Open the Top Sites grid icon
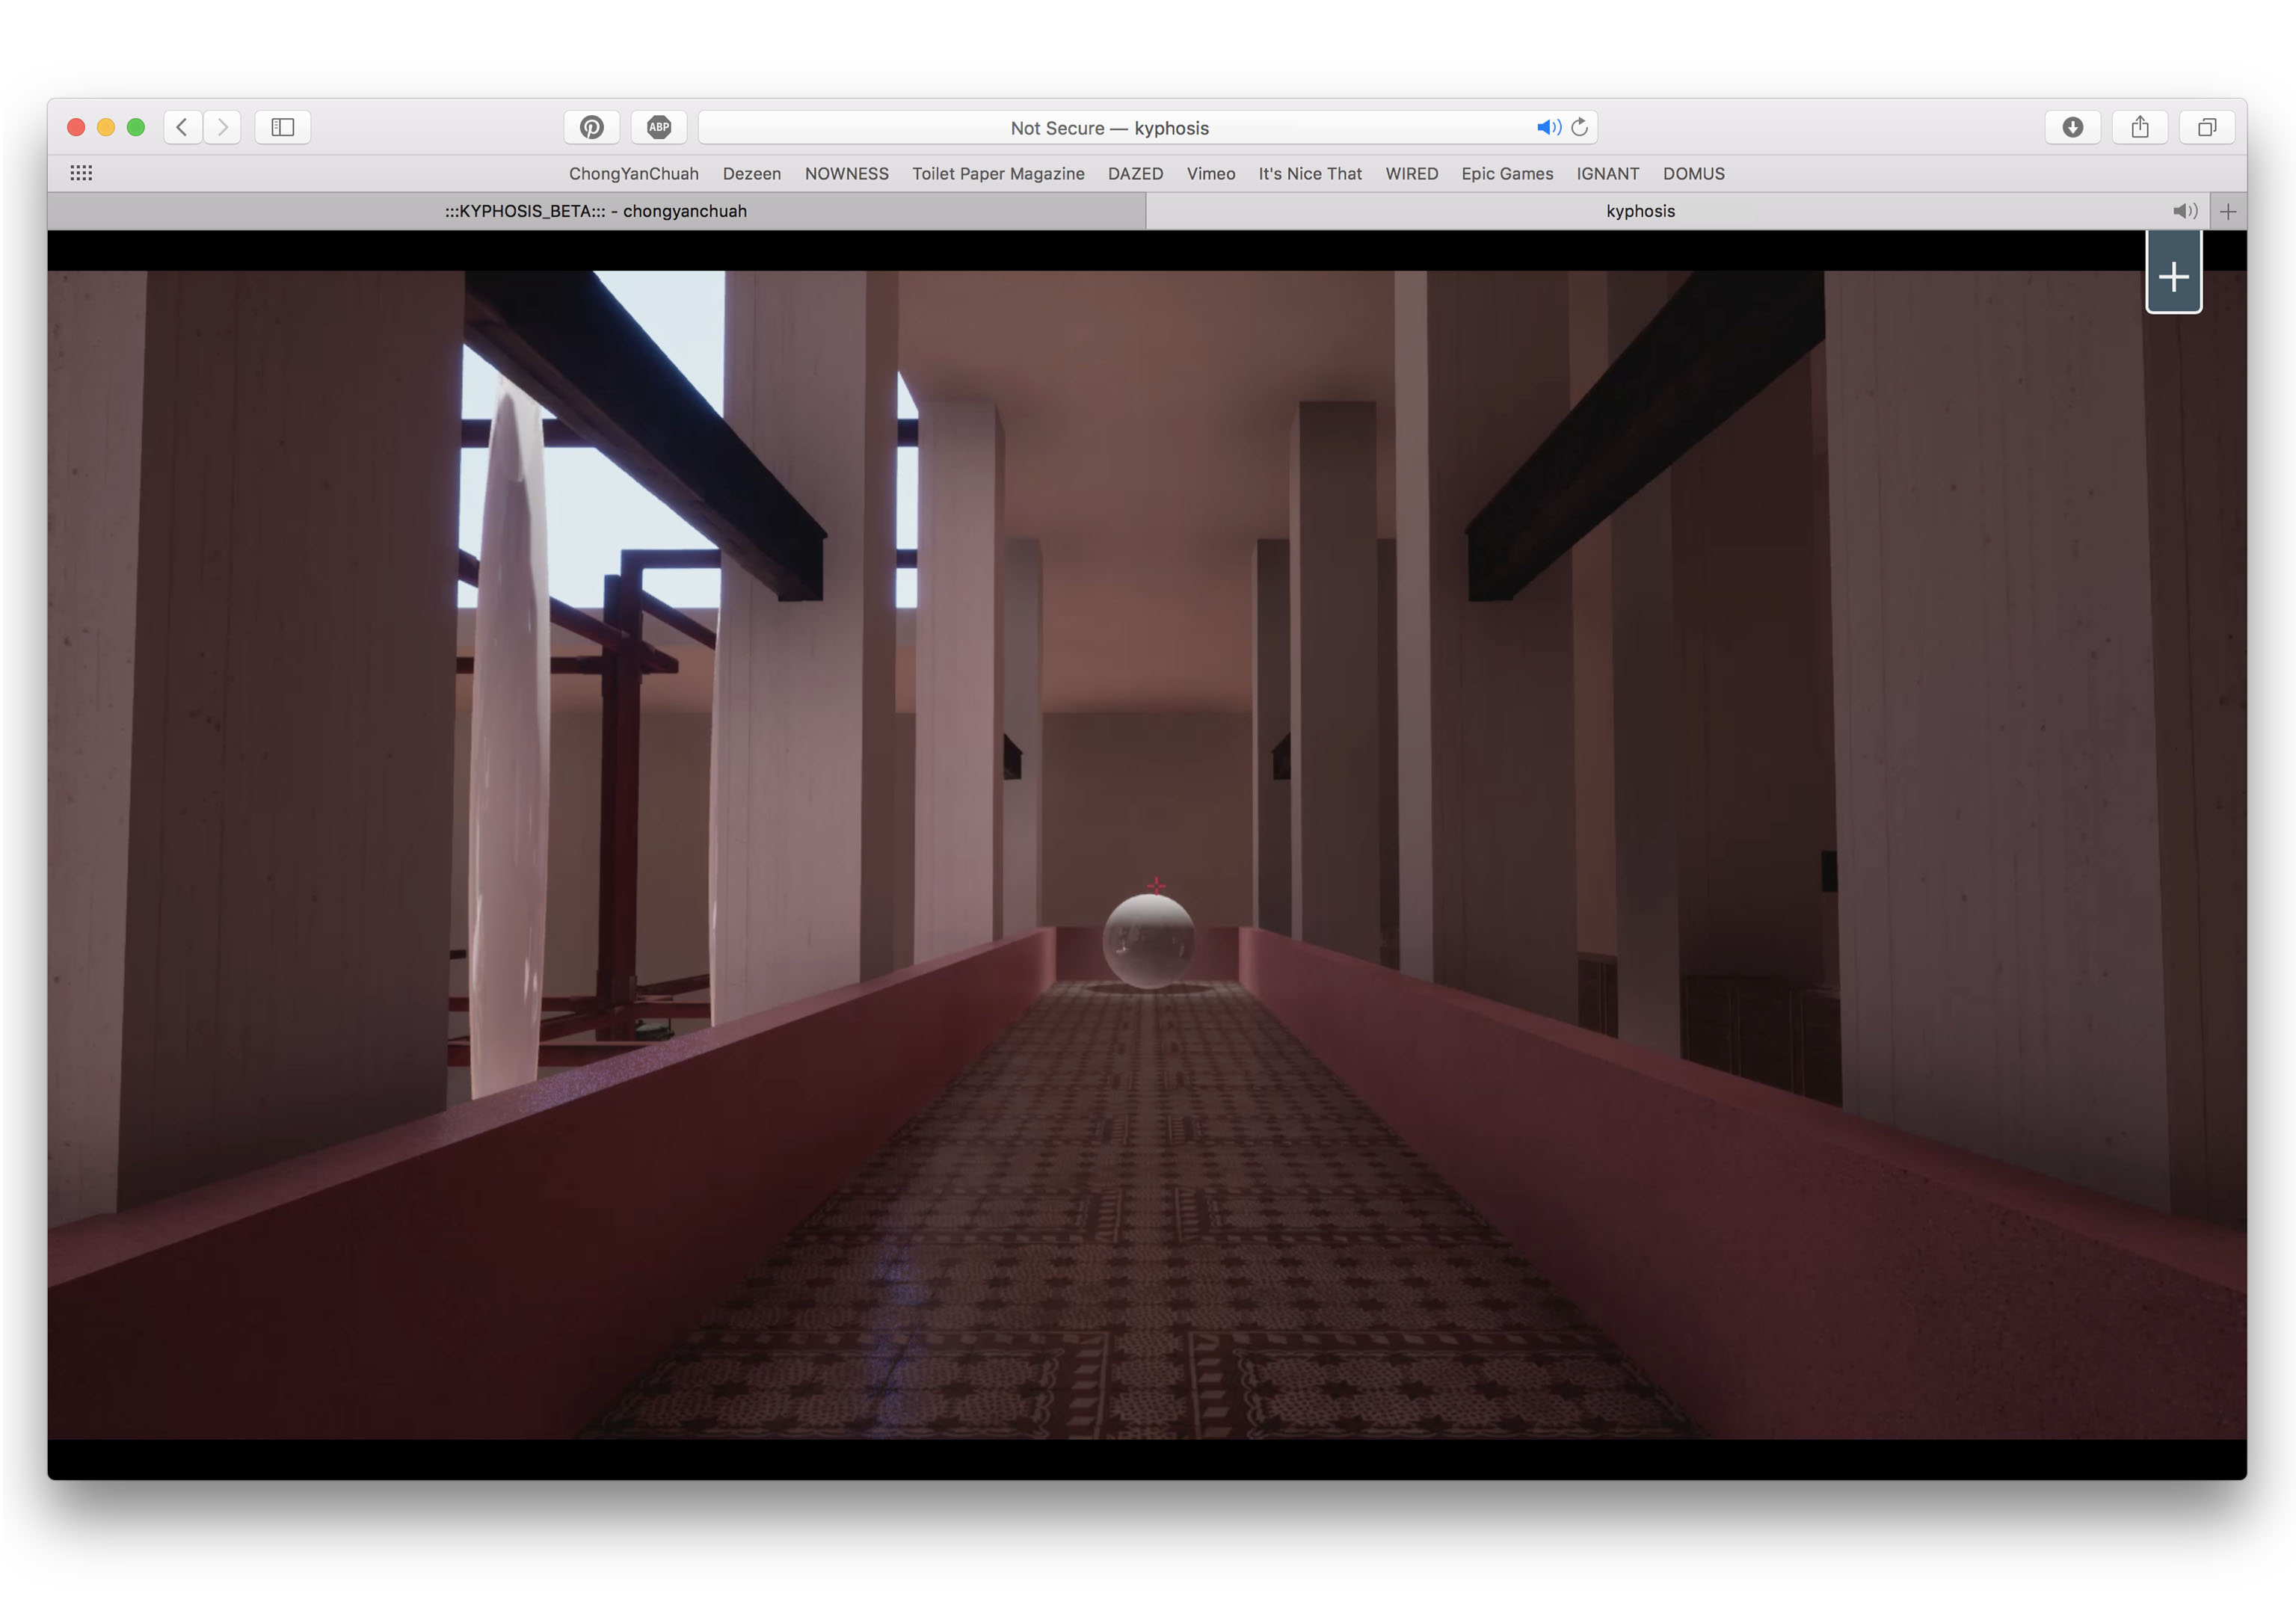 (81, 173)
